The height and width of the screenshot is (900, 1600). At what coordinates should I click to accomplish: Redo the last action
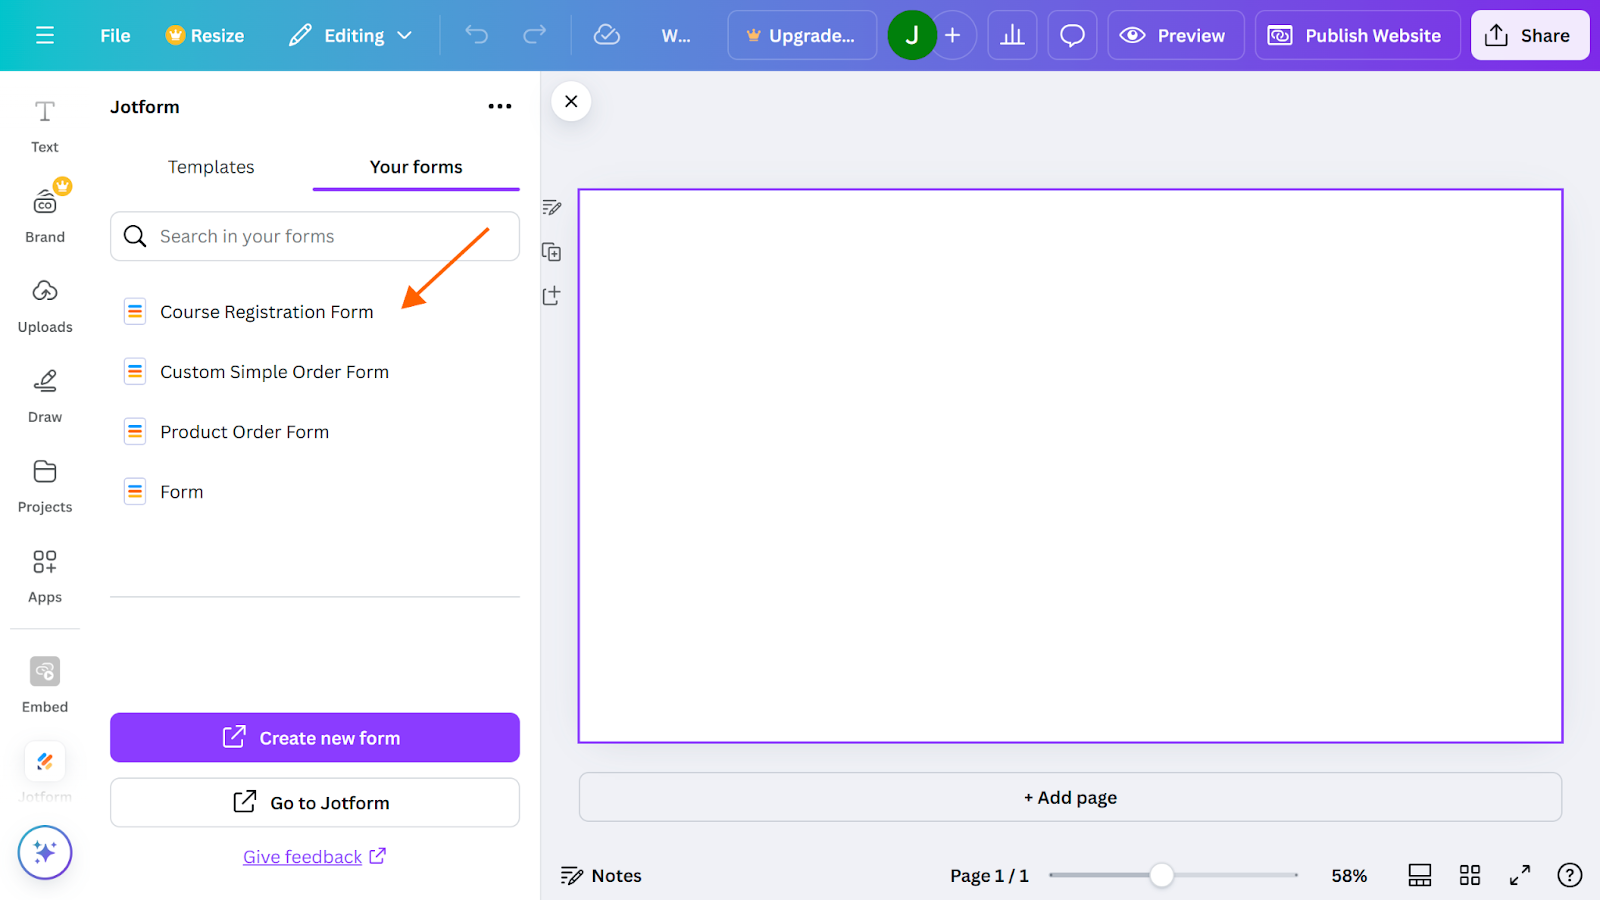click(535, 36)
